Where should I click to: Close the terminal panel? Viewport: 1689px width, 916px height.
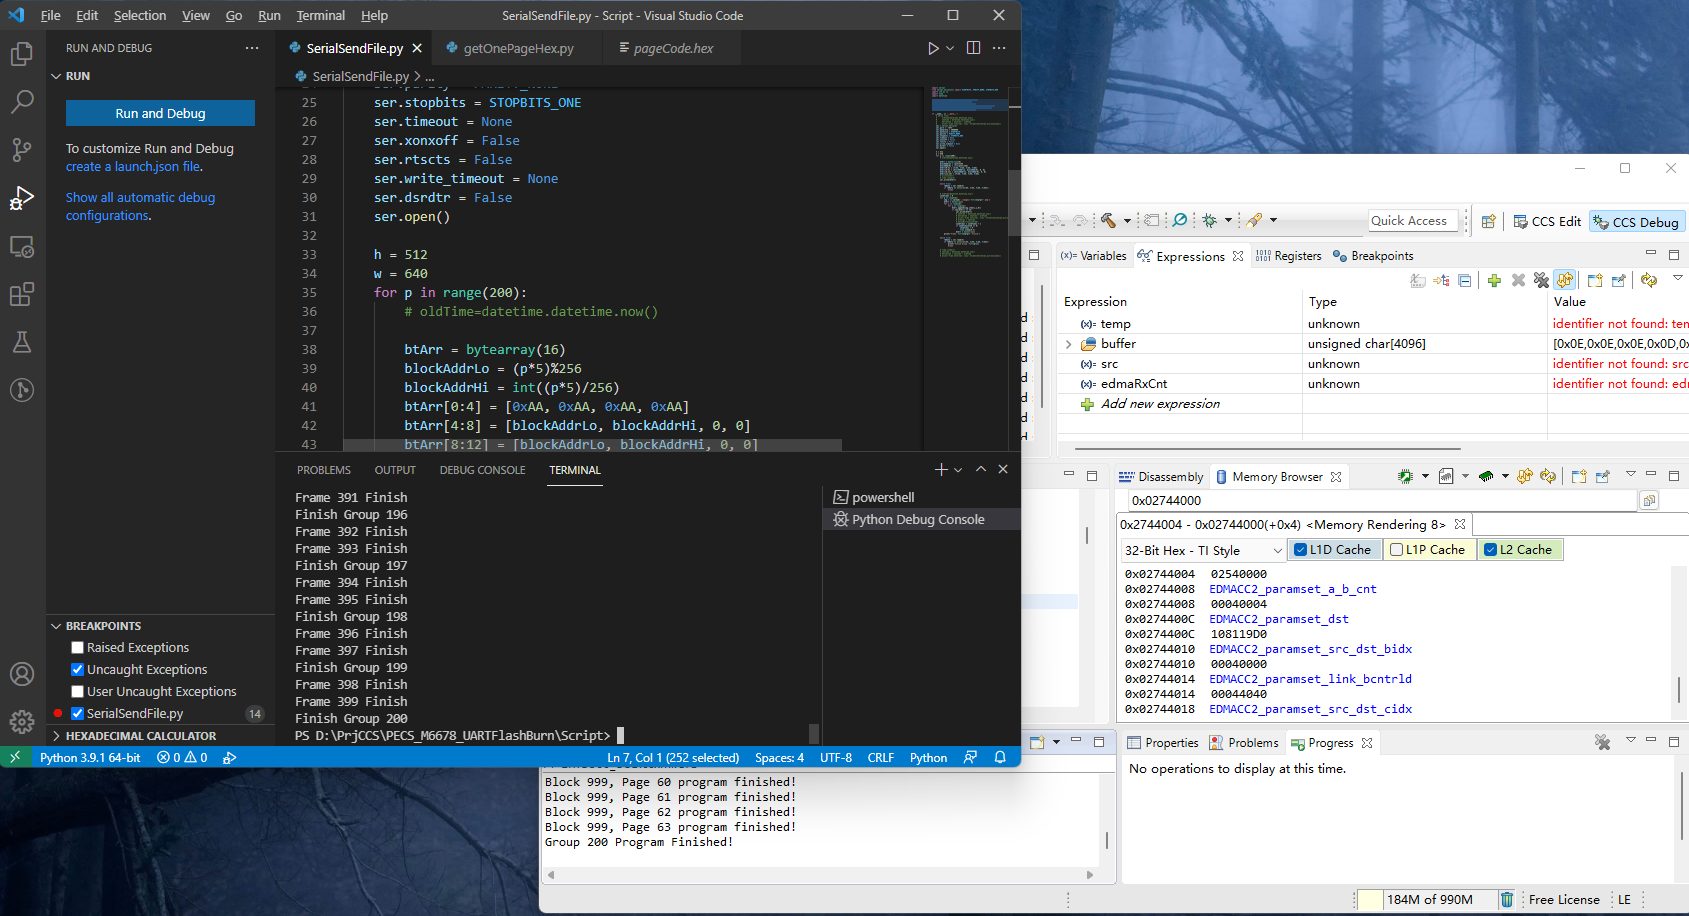(x=1003, y=470)
